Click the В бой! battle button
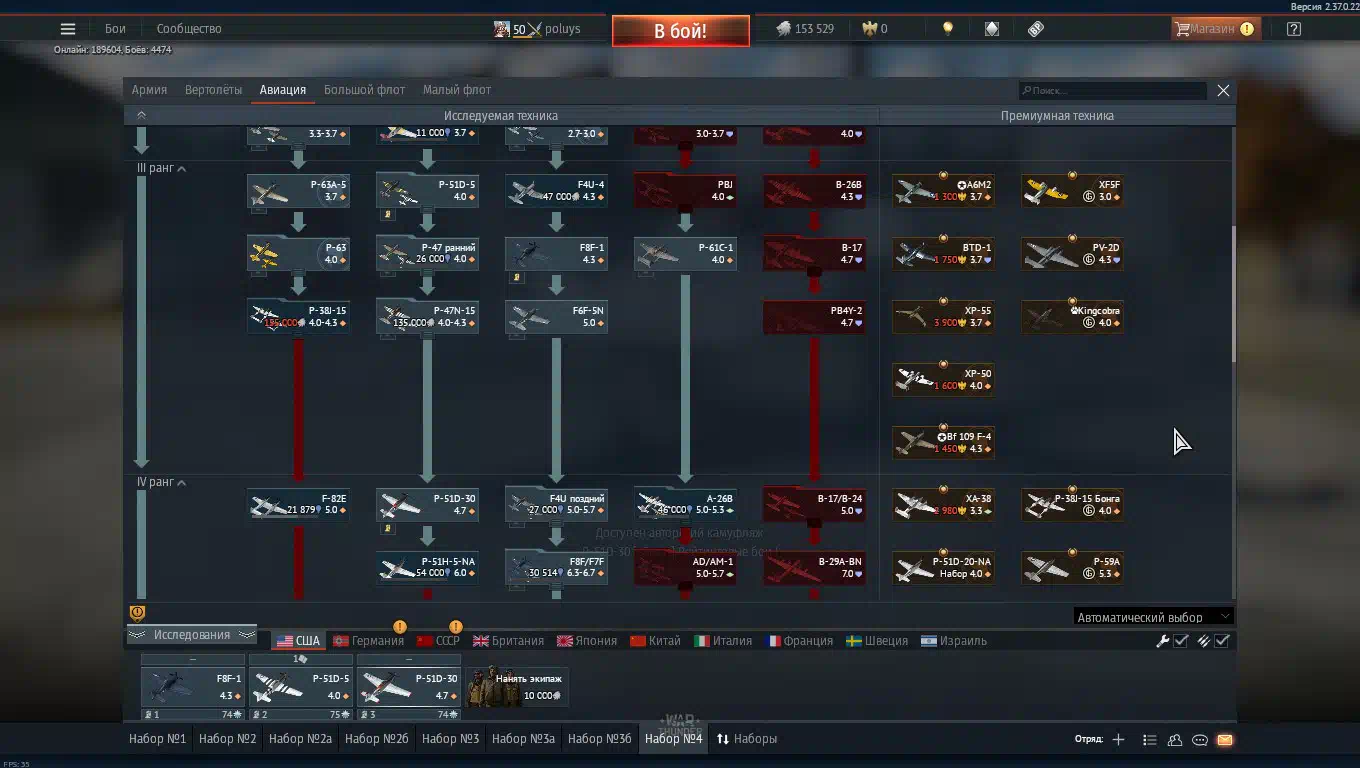Viewport: 1360px width, 768px height. pos(680,31)
